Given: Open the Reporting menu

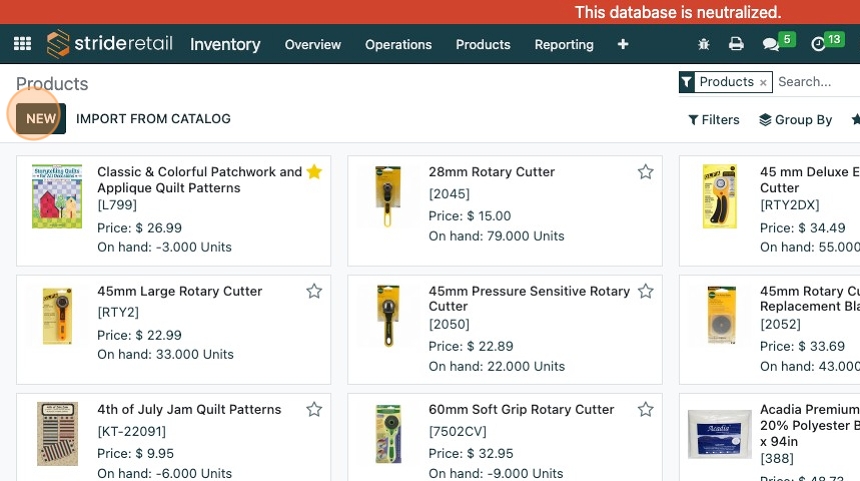Looking at the screenshot, I should point(564,44).
